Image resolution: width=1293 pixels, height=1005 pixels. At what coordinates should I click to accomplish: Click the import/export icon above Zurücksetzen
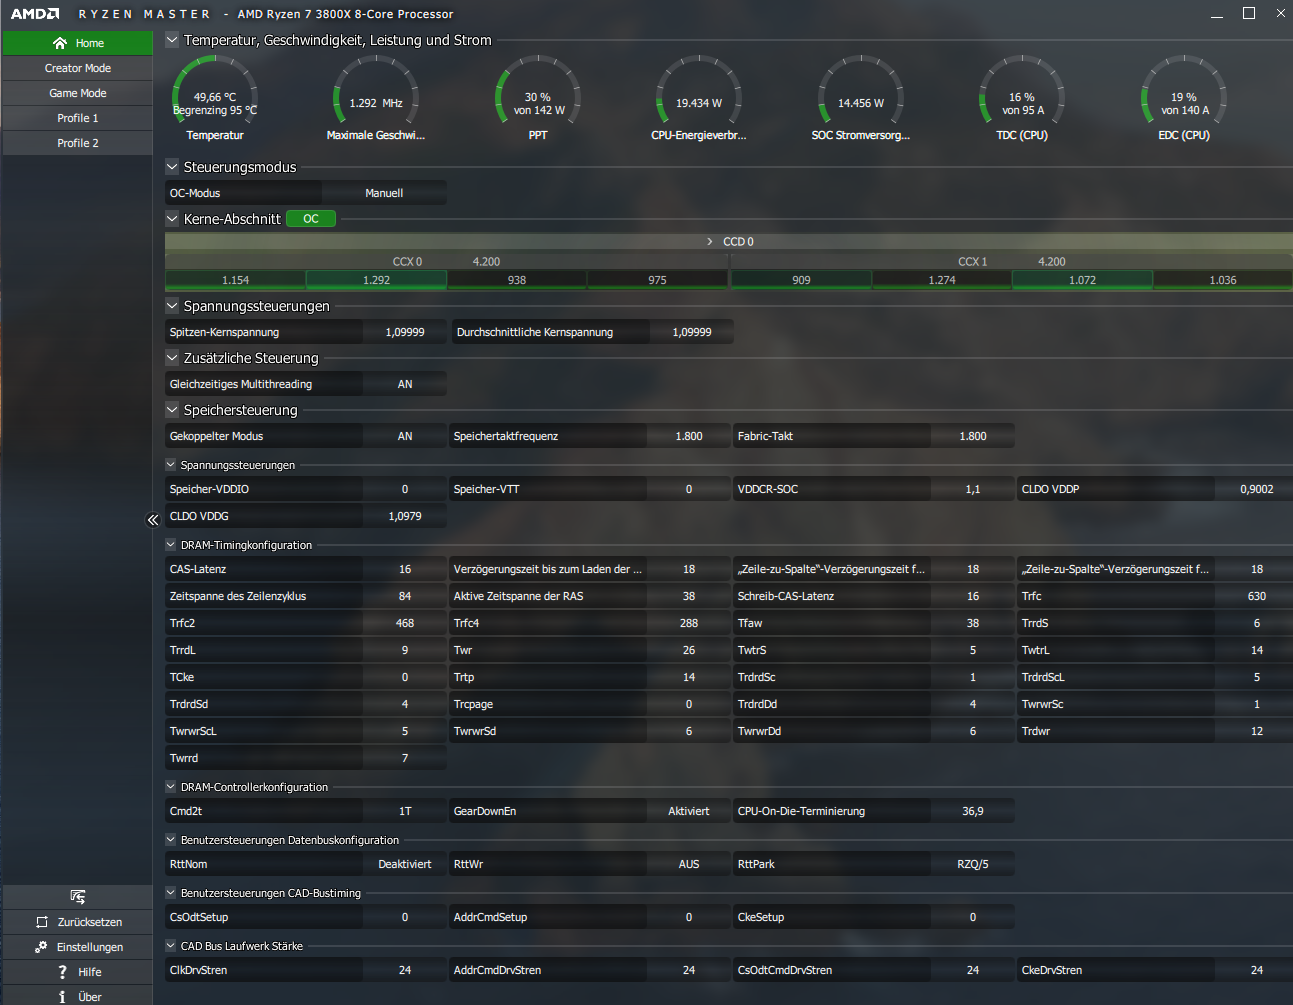(77, 896)
